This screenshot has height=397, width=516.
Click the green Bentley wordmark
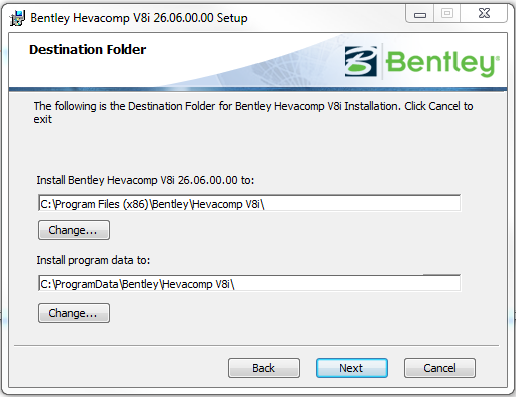443,62
